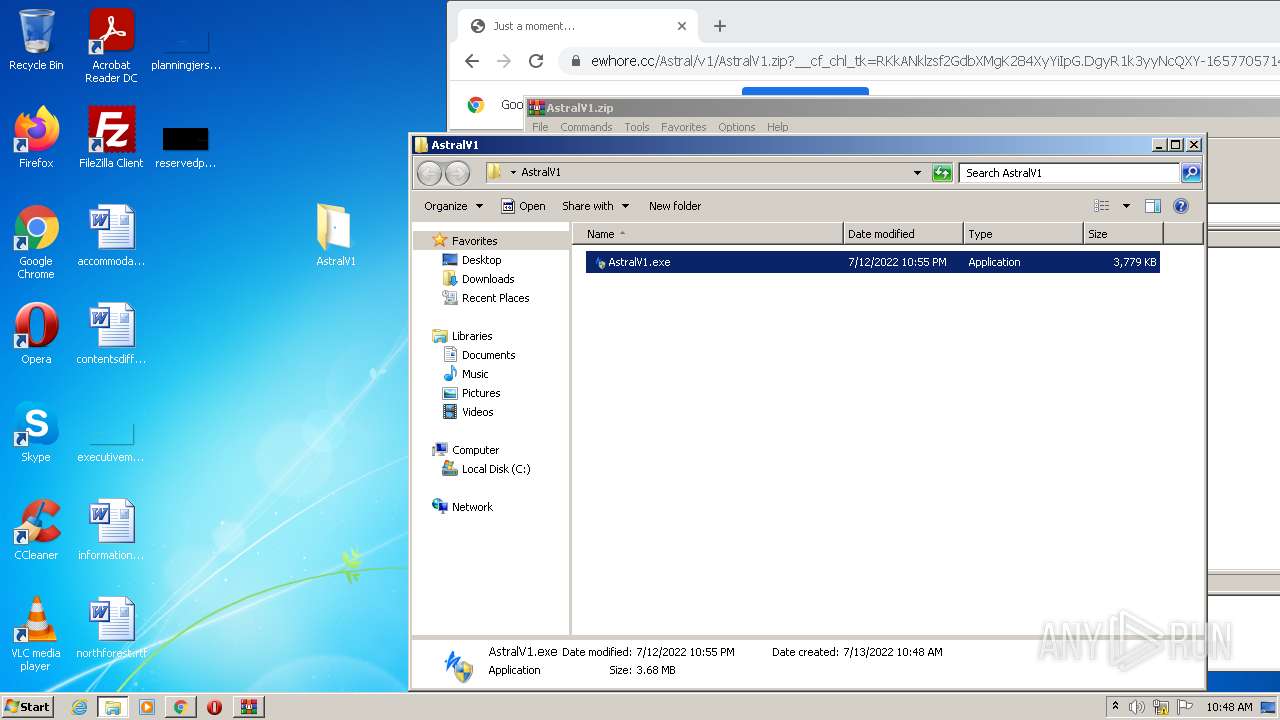This screenshot has height=720, width=1280.
Task: Toggle the Explorer preview pane button
Action: [x=1152, y=206]
